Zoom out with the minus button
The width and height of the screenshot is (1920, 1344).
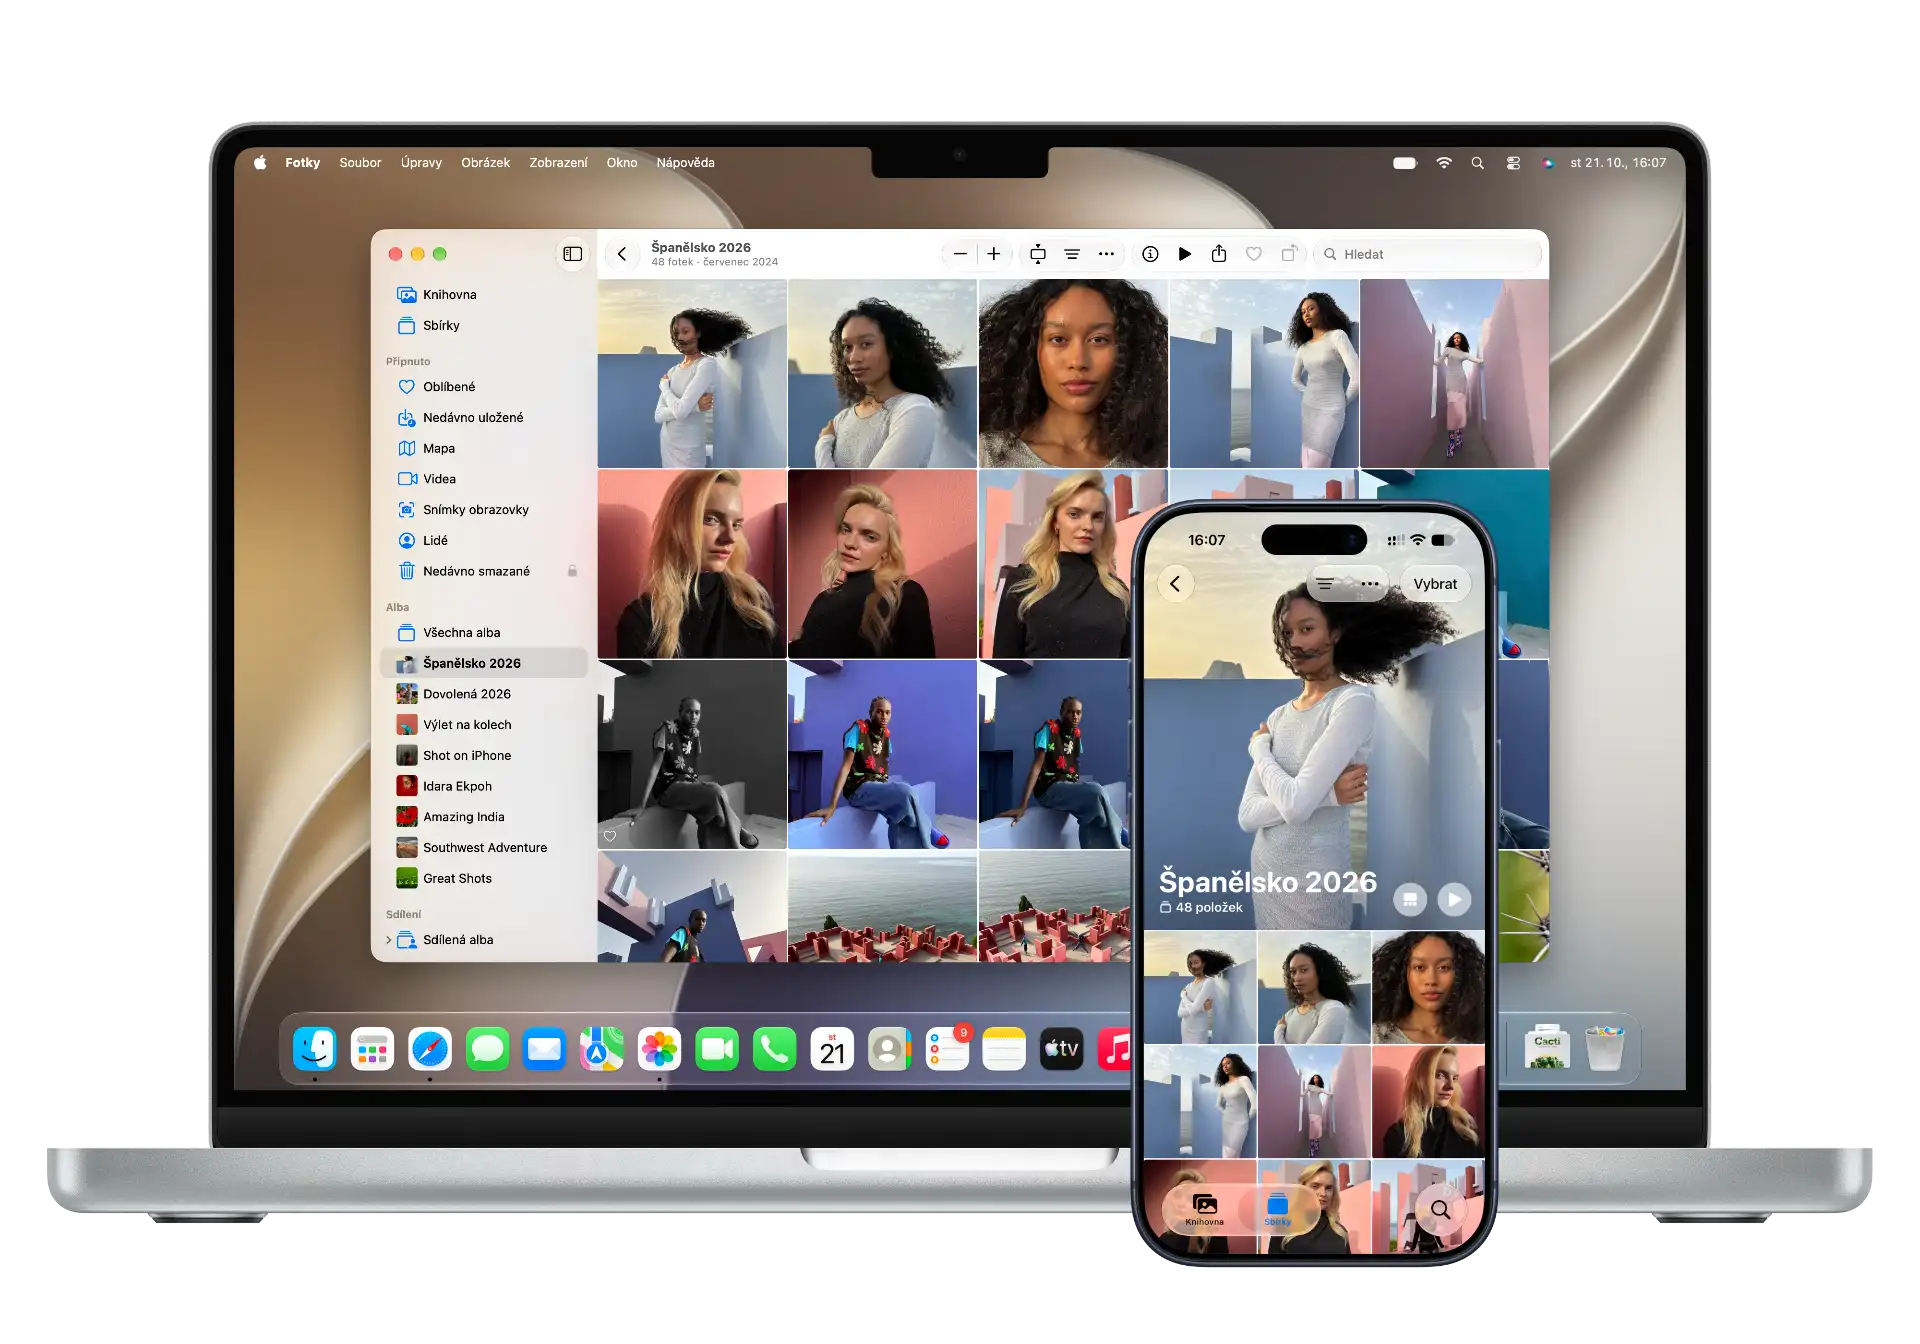click(960, 254)
